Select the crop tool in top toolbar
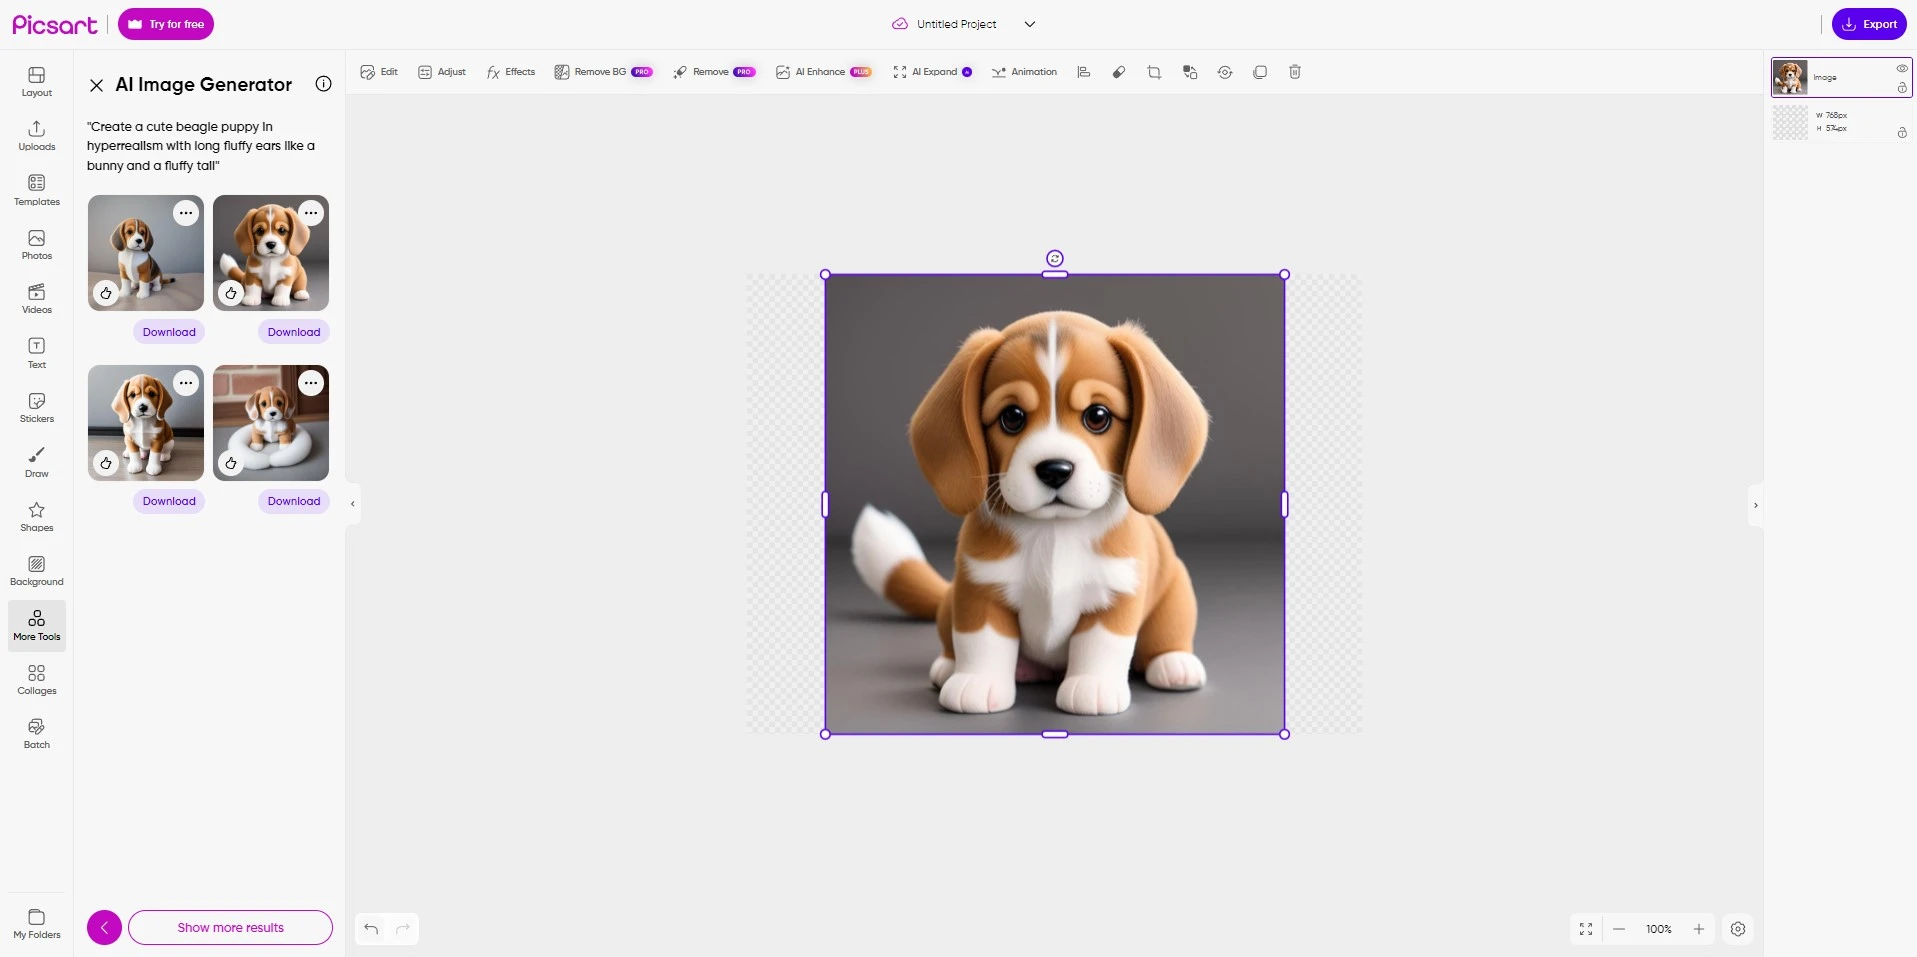The width and height of the screenshot is (1917, 957). point(1154,72)
